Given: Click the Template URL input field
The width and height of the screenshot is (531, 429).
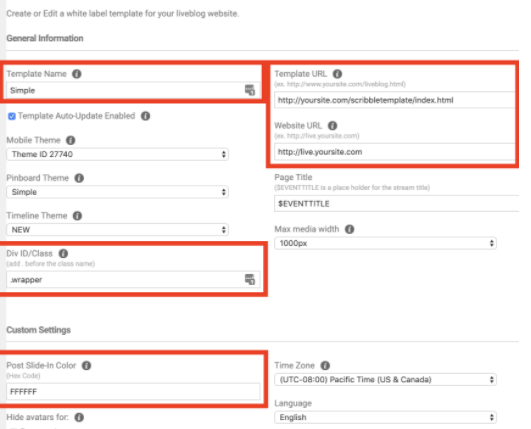Looking at the screenshot, I should [x=395, y=100].
